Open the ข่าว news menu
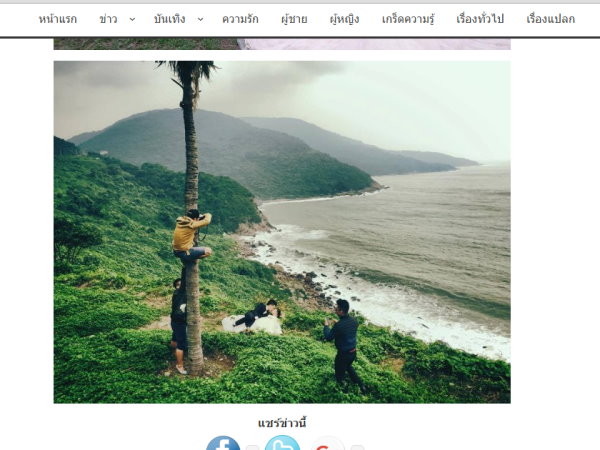The height and width of the screenshot is (450, 600). (108, 19)
